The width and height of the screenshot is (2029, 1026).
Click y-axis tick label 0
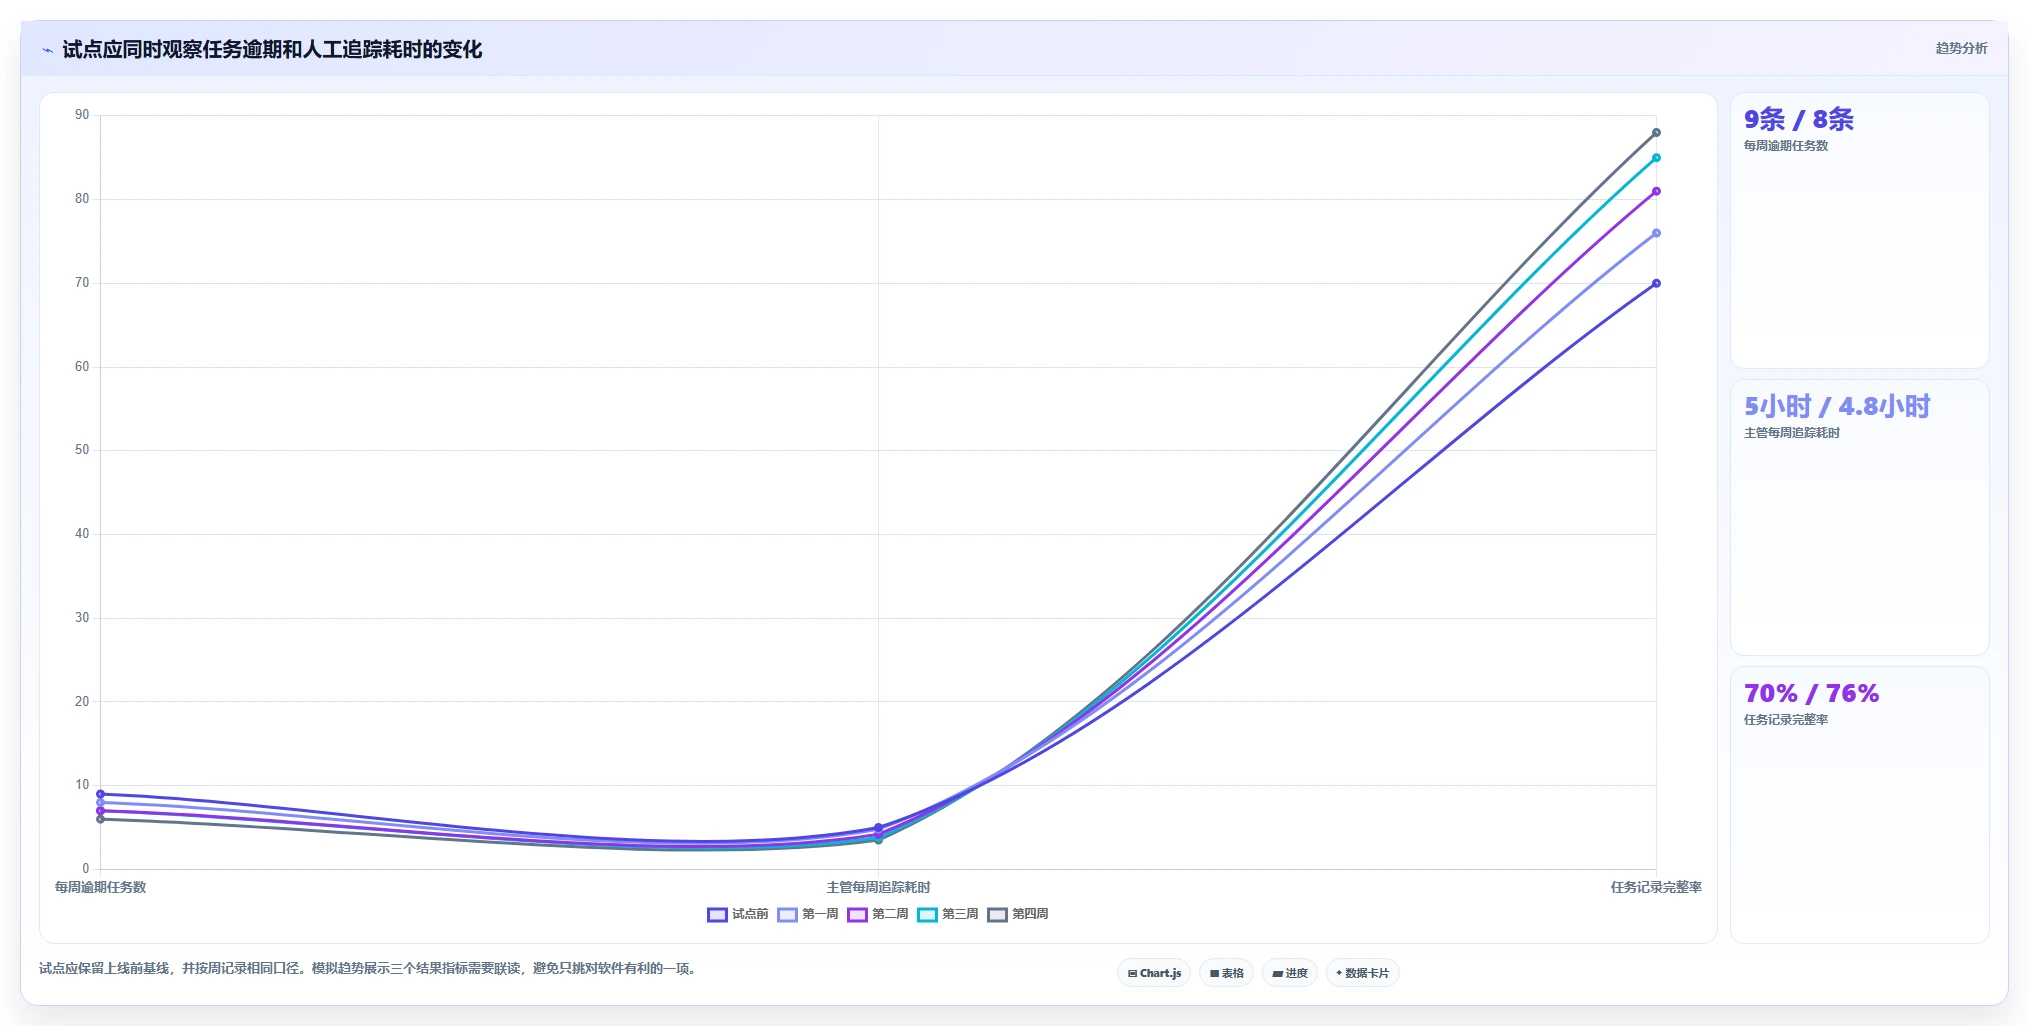click(86, 869)
